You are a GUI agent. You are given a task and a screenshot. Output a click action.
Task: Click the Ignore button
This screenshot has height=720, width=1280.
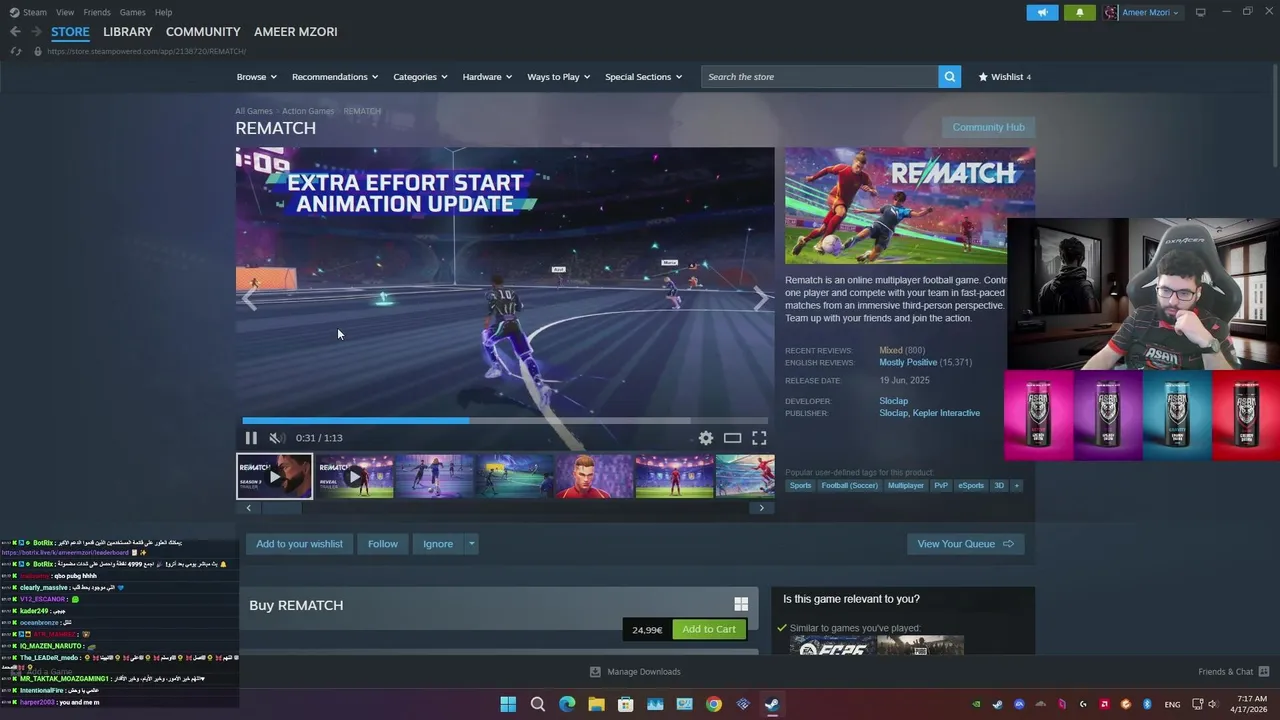438,544
